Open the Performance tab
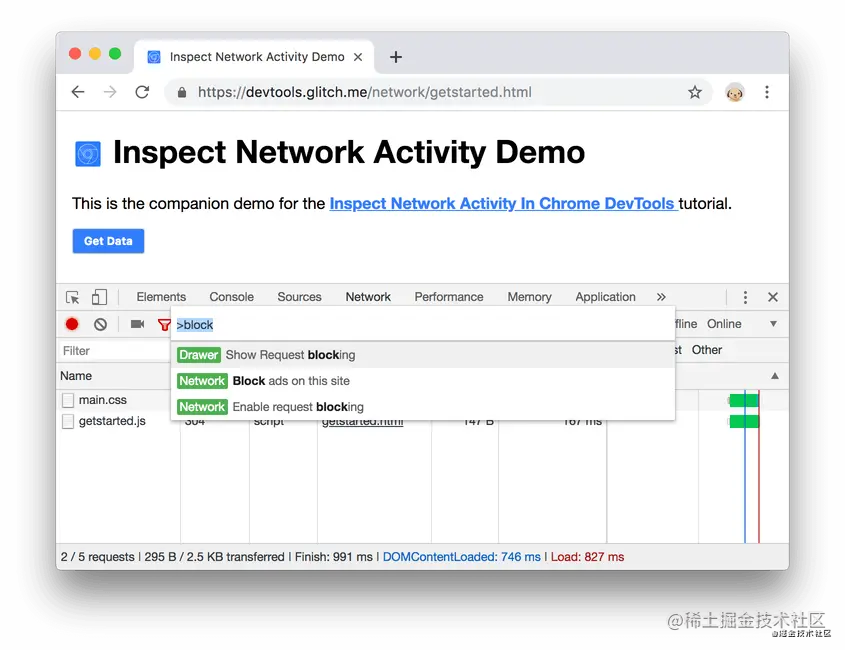 point(449,297)
